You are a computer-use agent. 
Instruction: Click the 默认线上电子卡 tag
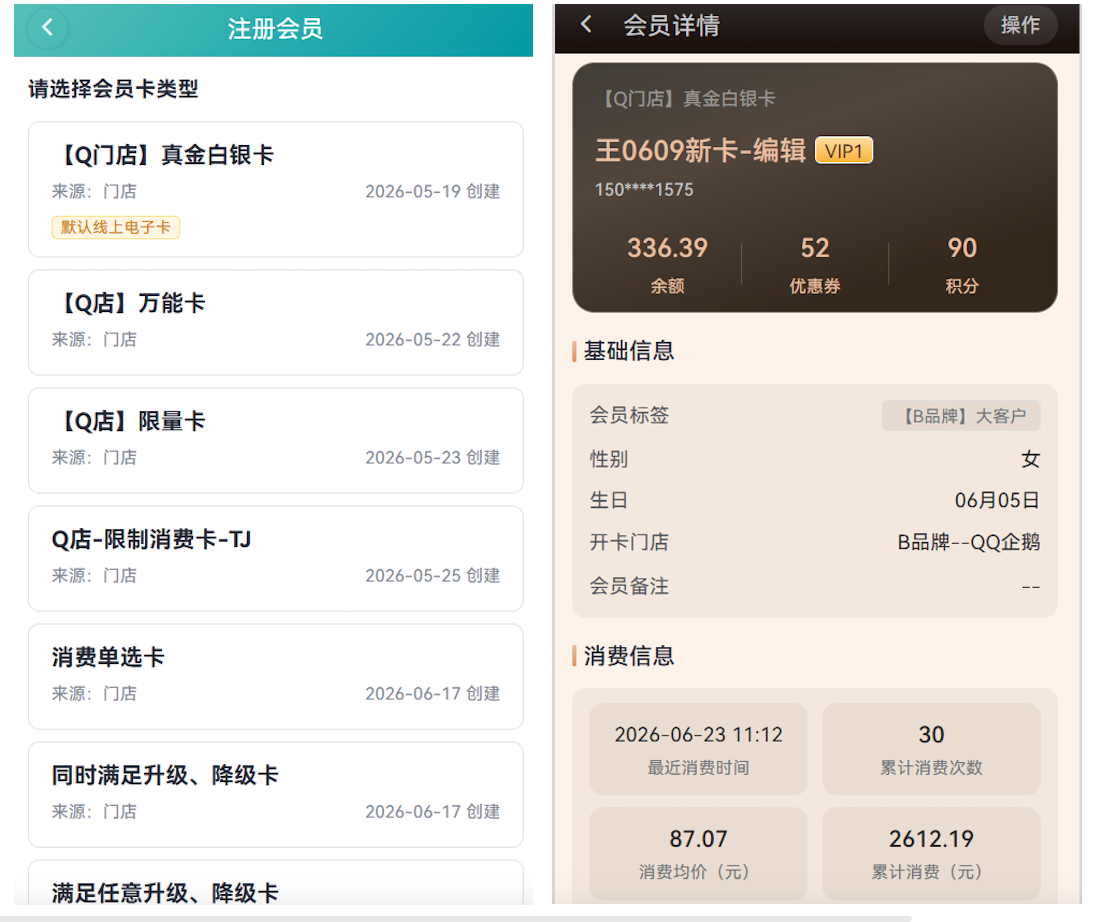tap(116, 227)
